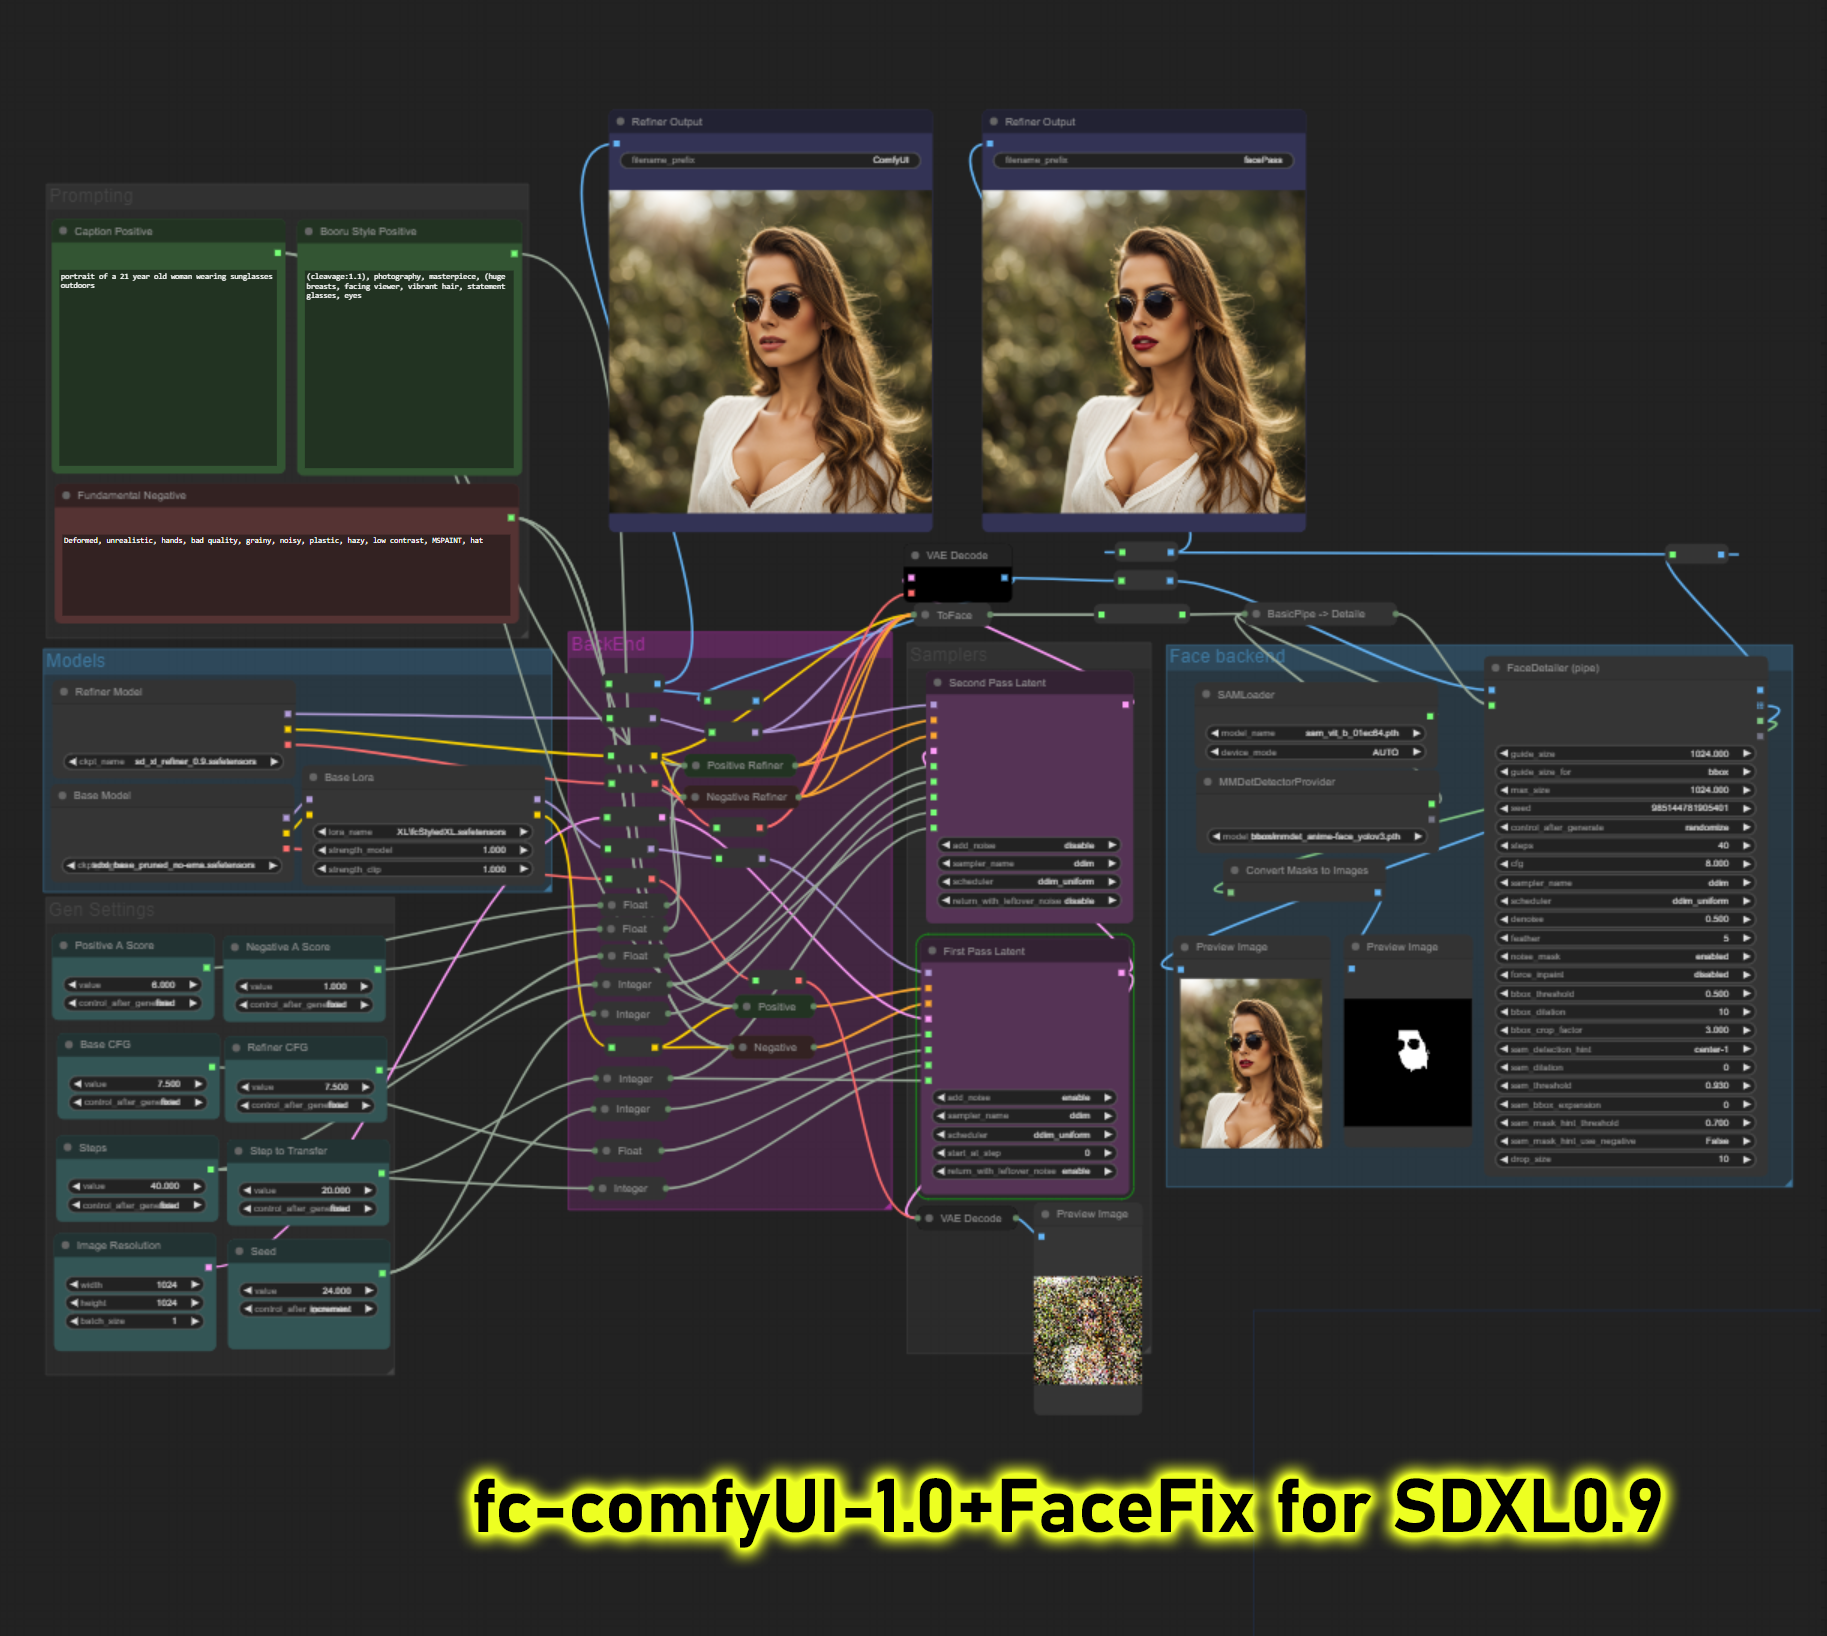The image size is (1827, 1636).
Task: Toggle add_noise in Second Pass Latent
Action: pyautogui.click(x=1028, y=845)
